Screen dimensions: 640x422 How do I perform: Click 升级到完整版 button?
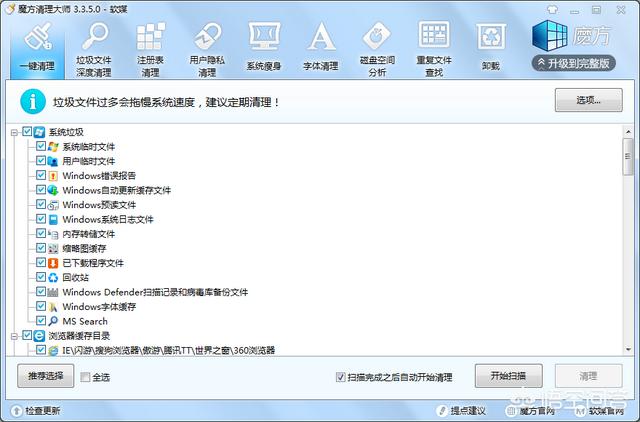(573, 63)
